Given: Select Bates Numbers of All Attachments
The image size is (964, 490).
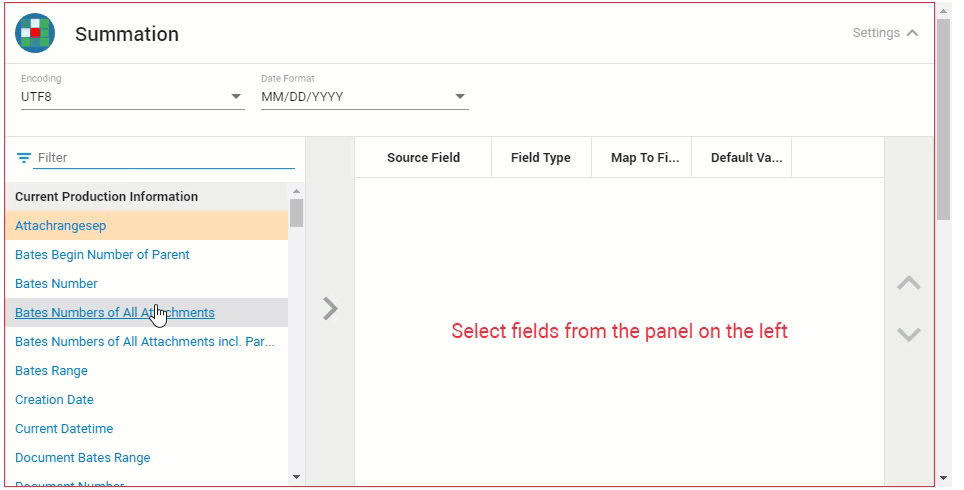Looking at the screenshot, I should tap(114, 313).
